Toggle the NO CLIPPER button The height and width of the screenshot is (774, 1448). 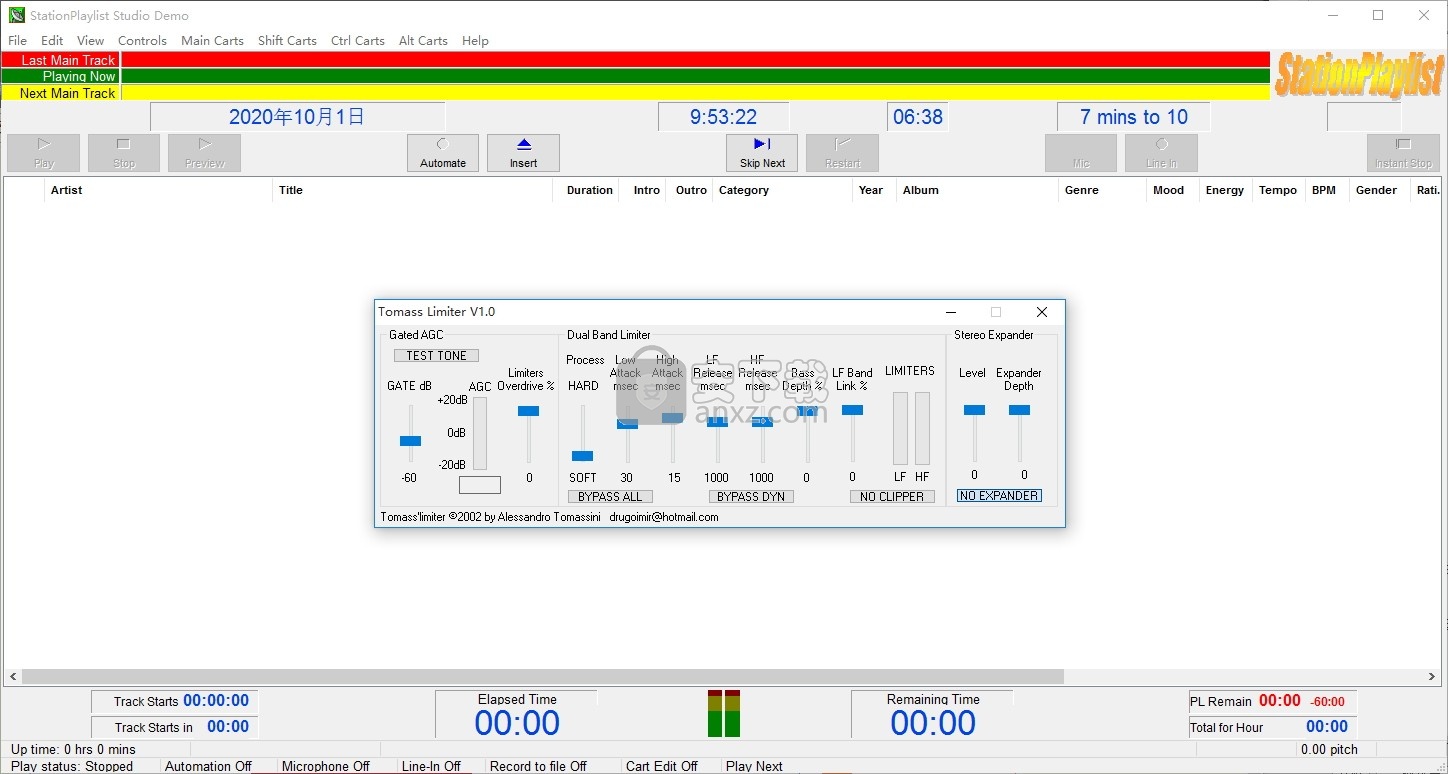[x=892, y=497]
